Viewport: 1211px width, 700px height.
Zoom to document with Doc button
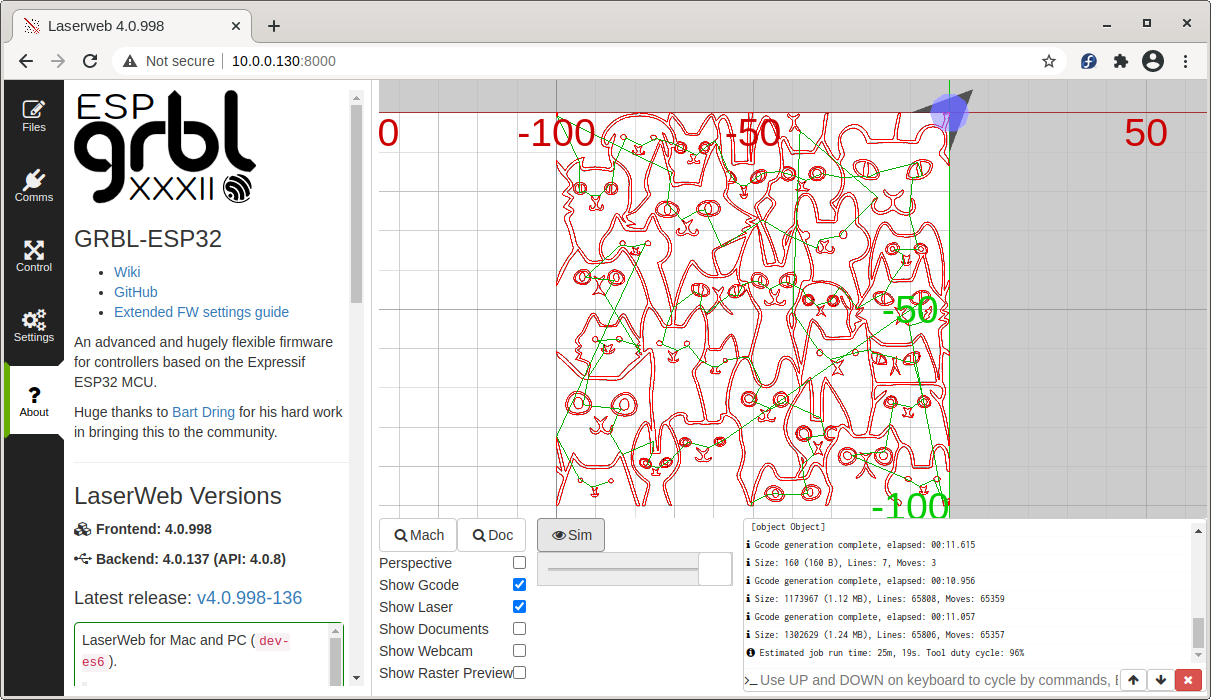(492, 535)
